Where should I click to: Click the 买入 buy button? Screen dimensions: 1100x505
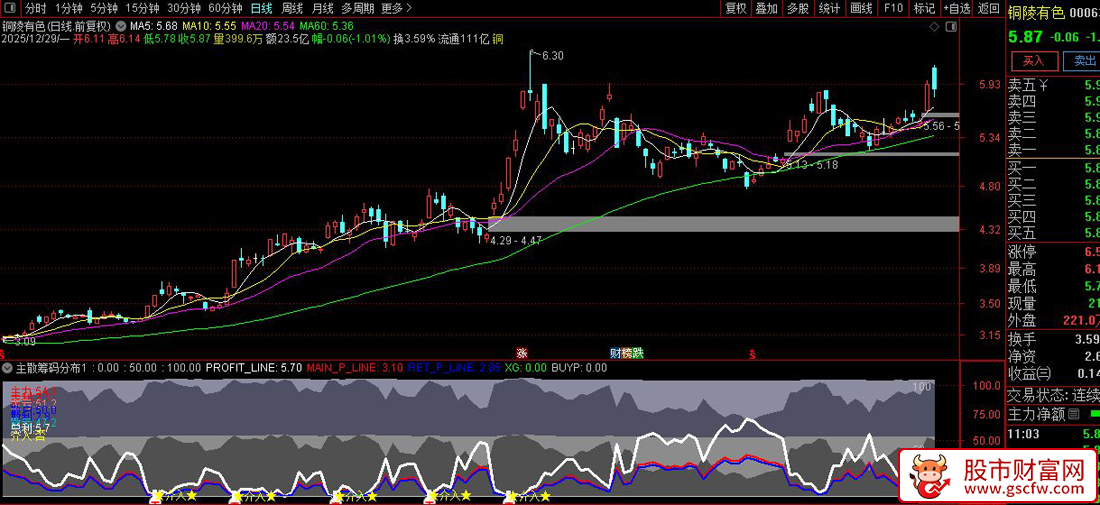(x=1032, y=61)
